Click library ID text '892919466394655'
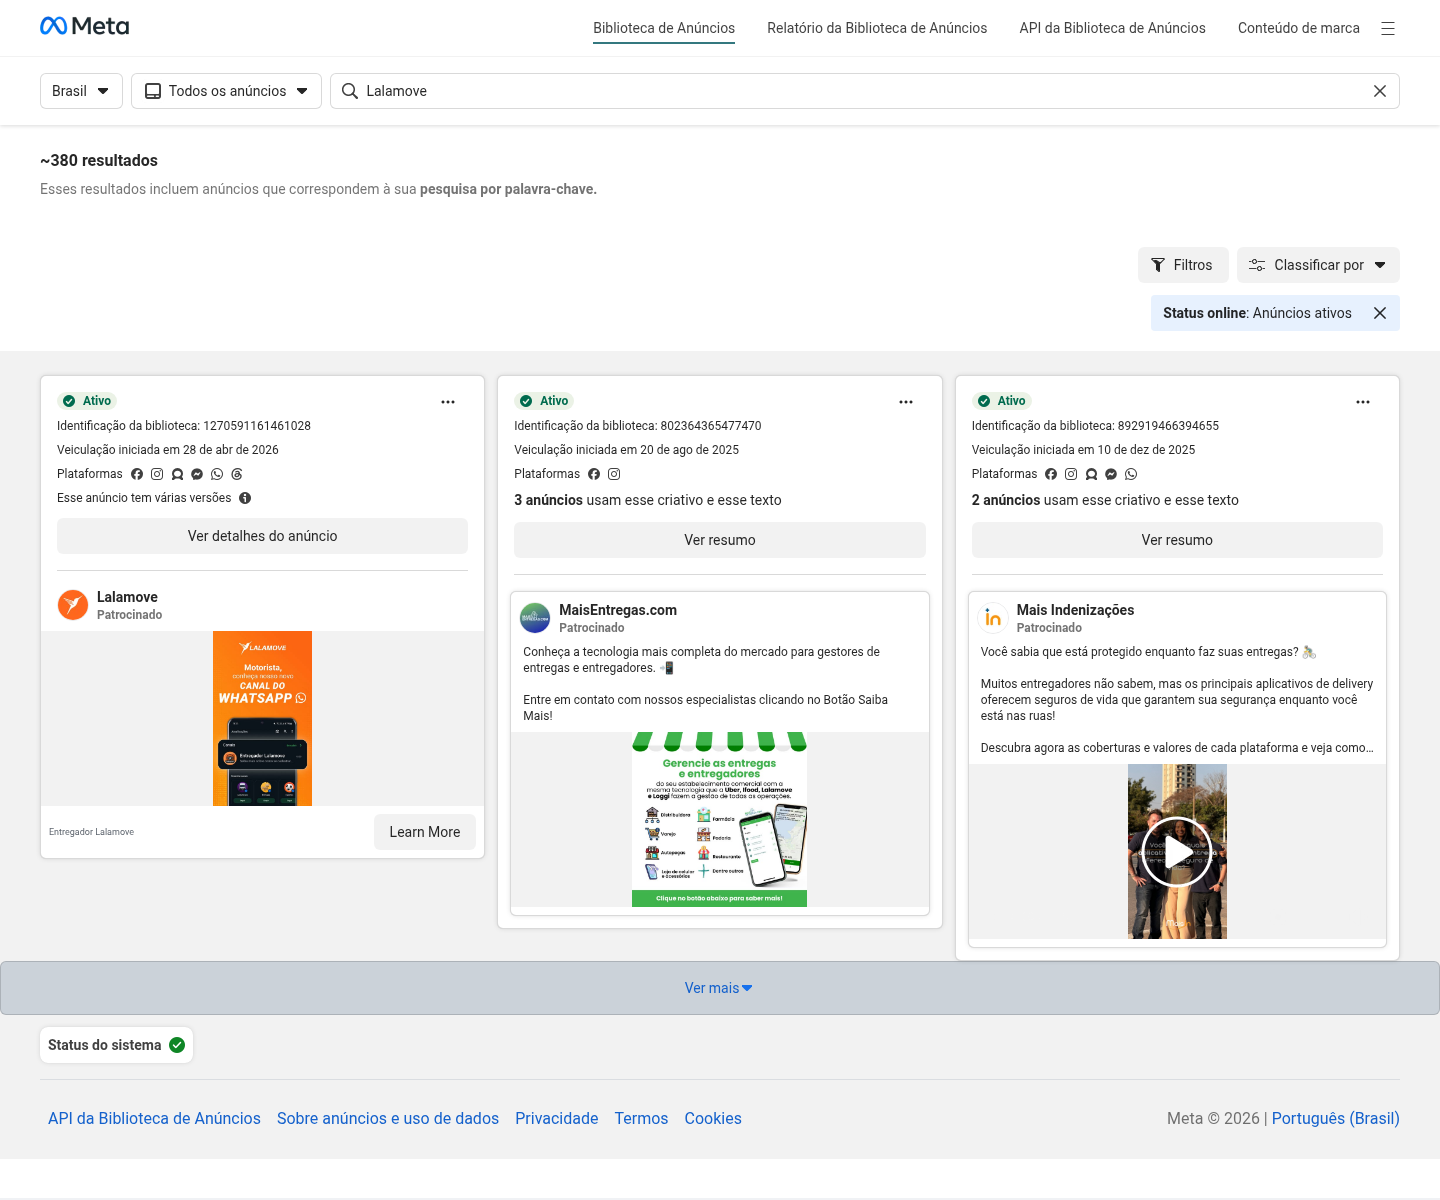1440x1200 pixels. [x=1168, y=426]
